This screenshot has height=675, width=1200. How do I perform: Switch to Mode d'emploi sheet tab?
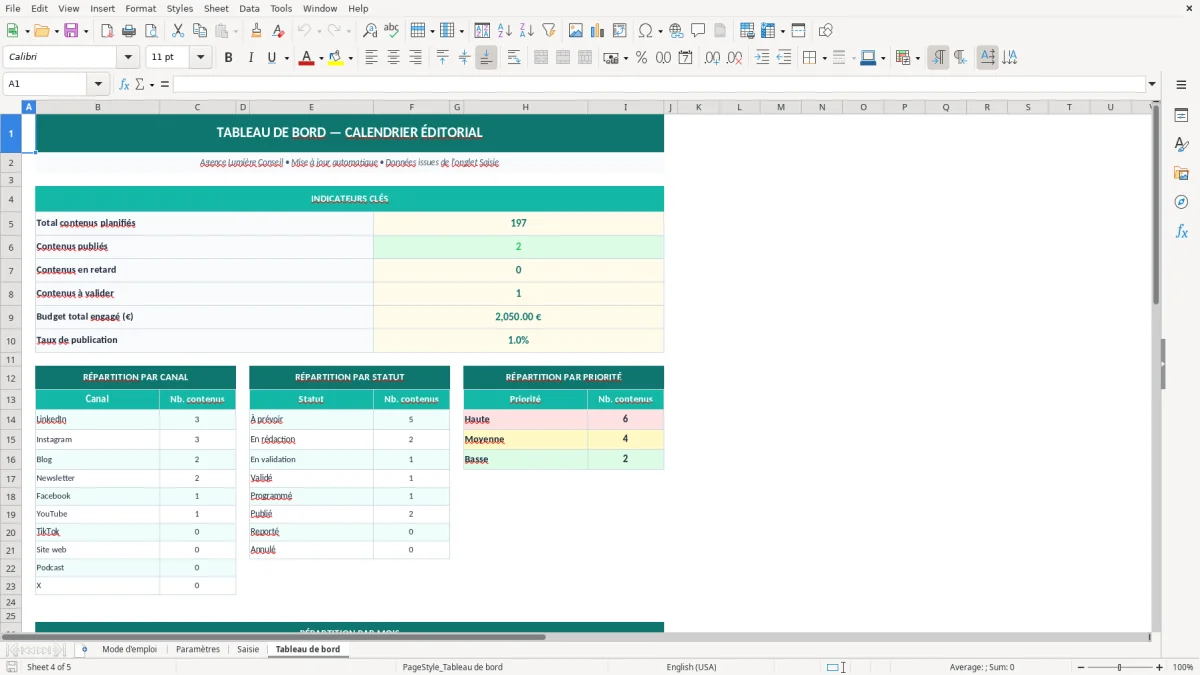point(129,649)
